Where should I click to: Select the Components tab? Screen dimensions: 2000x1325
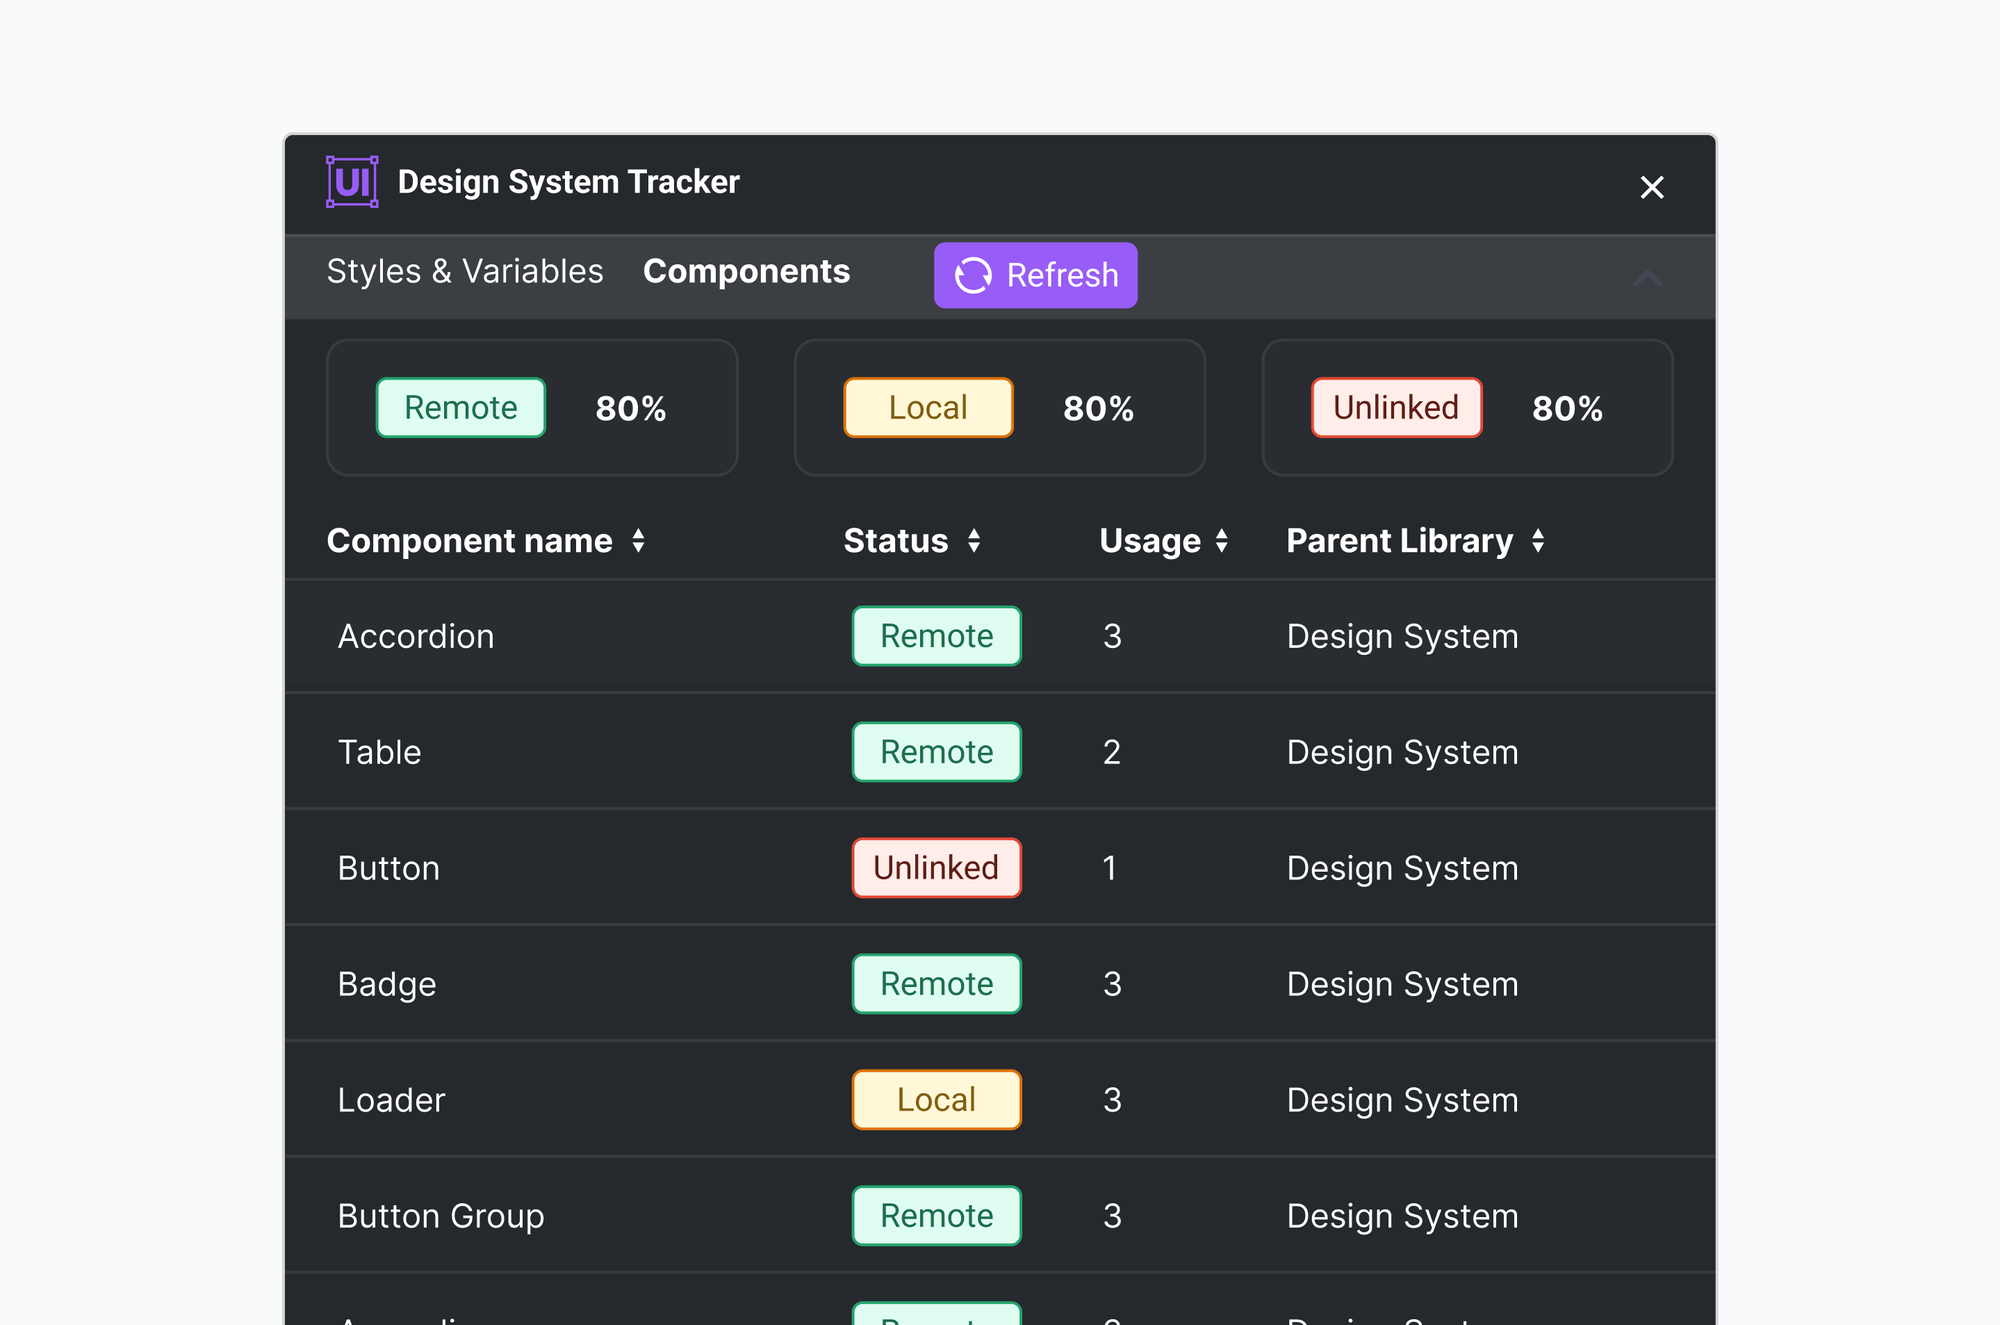746,271
